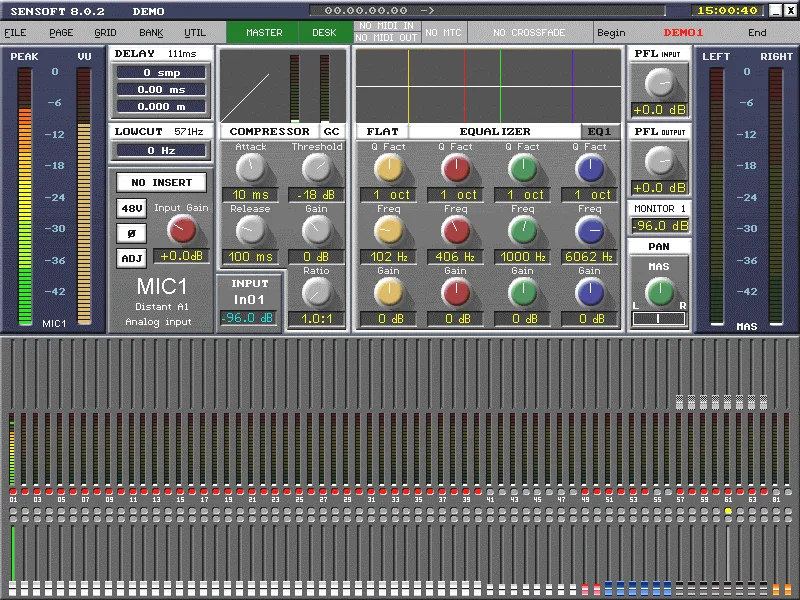Click the red mute button of channel 03

click(x=37, y=491)
